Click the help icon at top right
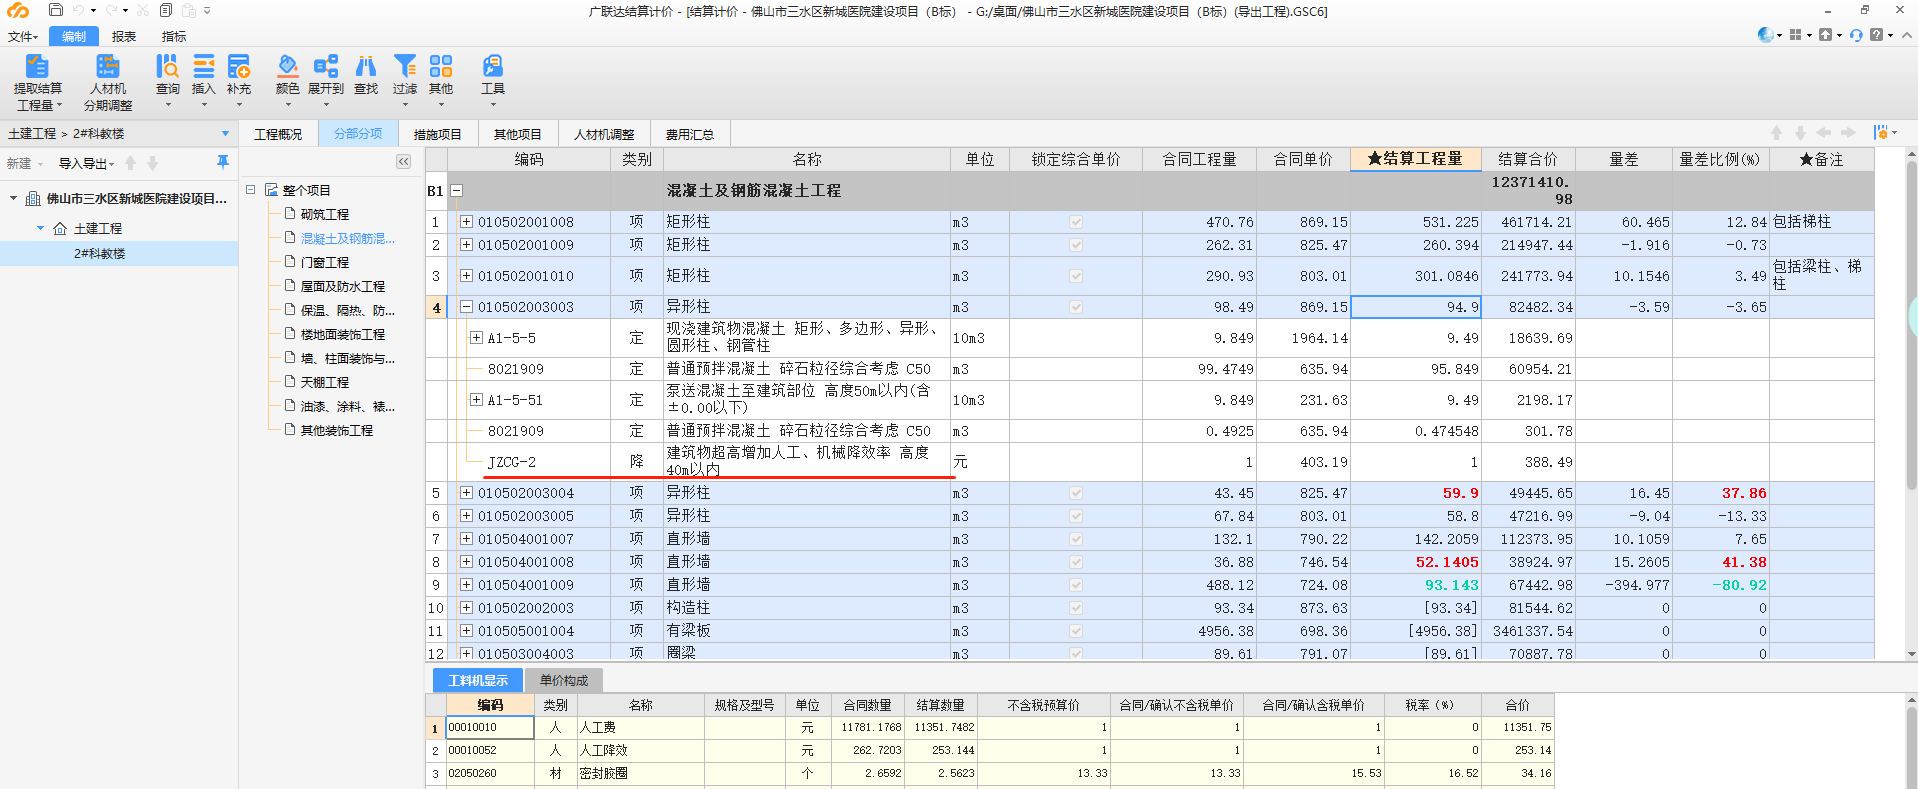Image resolution: width=1918 pixels, height=789 pixels. pos(1876,35)
